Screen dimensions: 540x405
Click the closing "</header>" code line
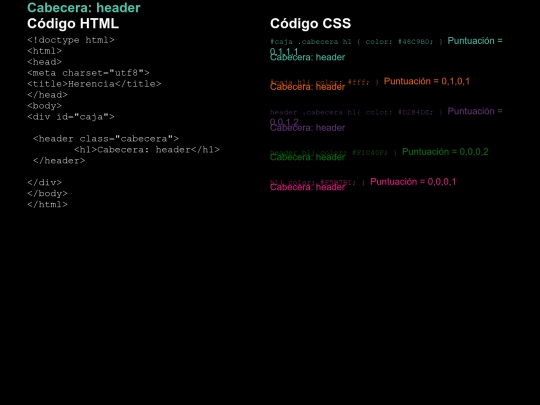click(x=59, y=161)
